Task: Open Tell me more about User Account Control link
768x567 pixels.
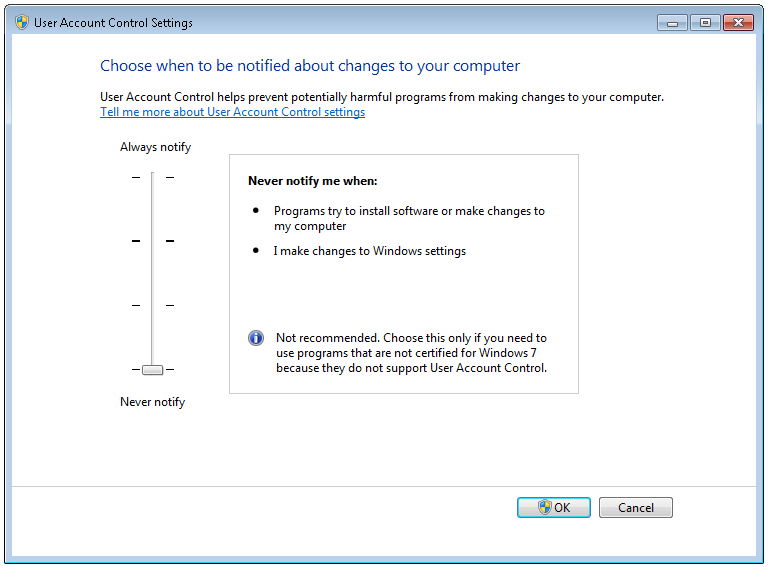Action: pyautogui.click(x=233, y=112)
